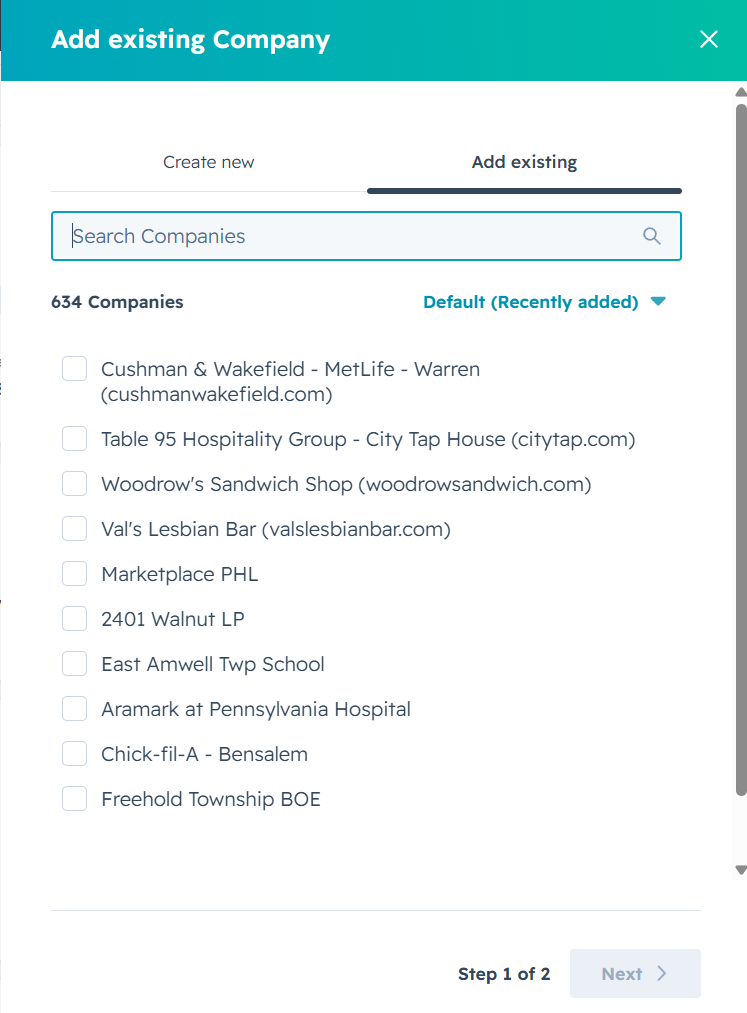Open the Default (Recently added) sort dropdown
The image size is (747, 1013).
[x=544, y=302]
